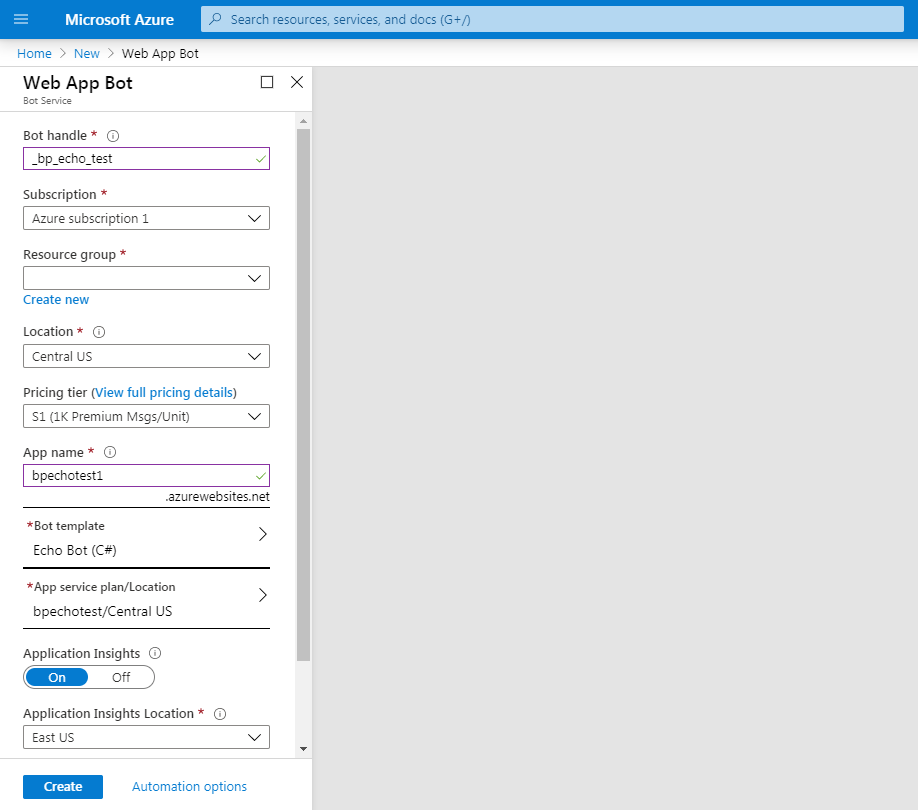The image size is (918, 810).
Task: Maximize the Web App Bot blade
Action: point(267,82)
